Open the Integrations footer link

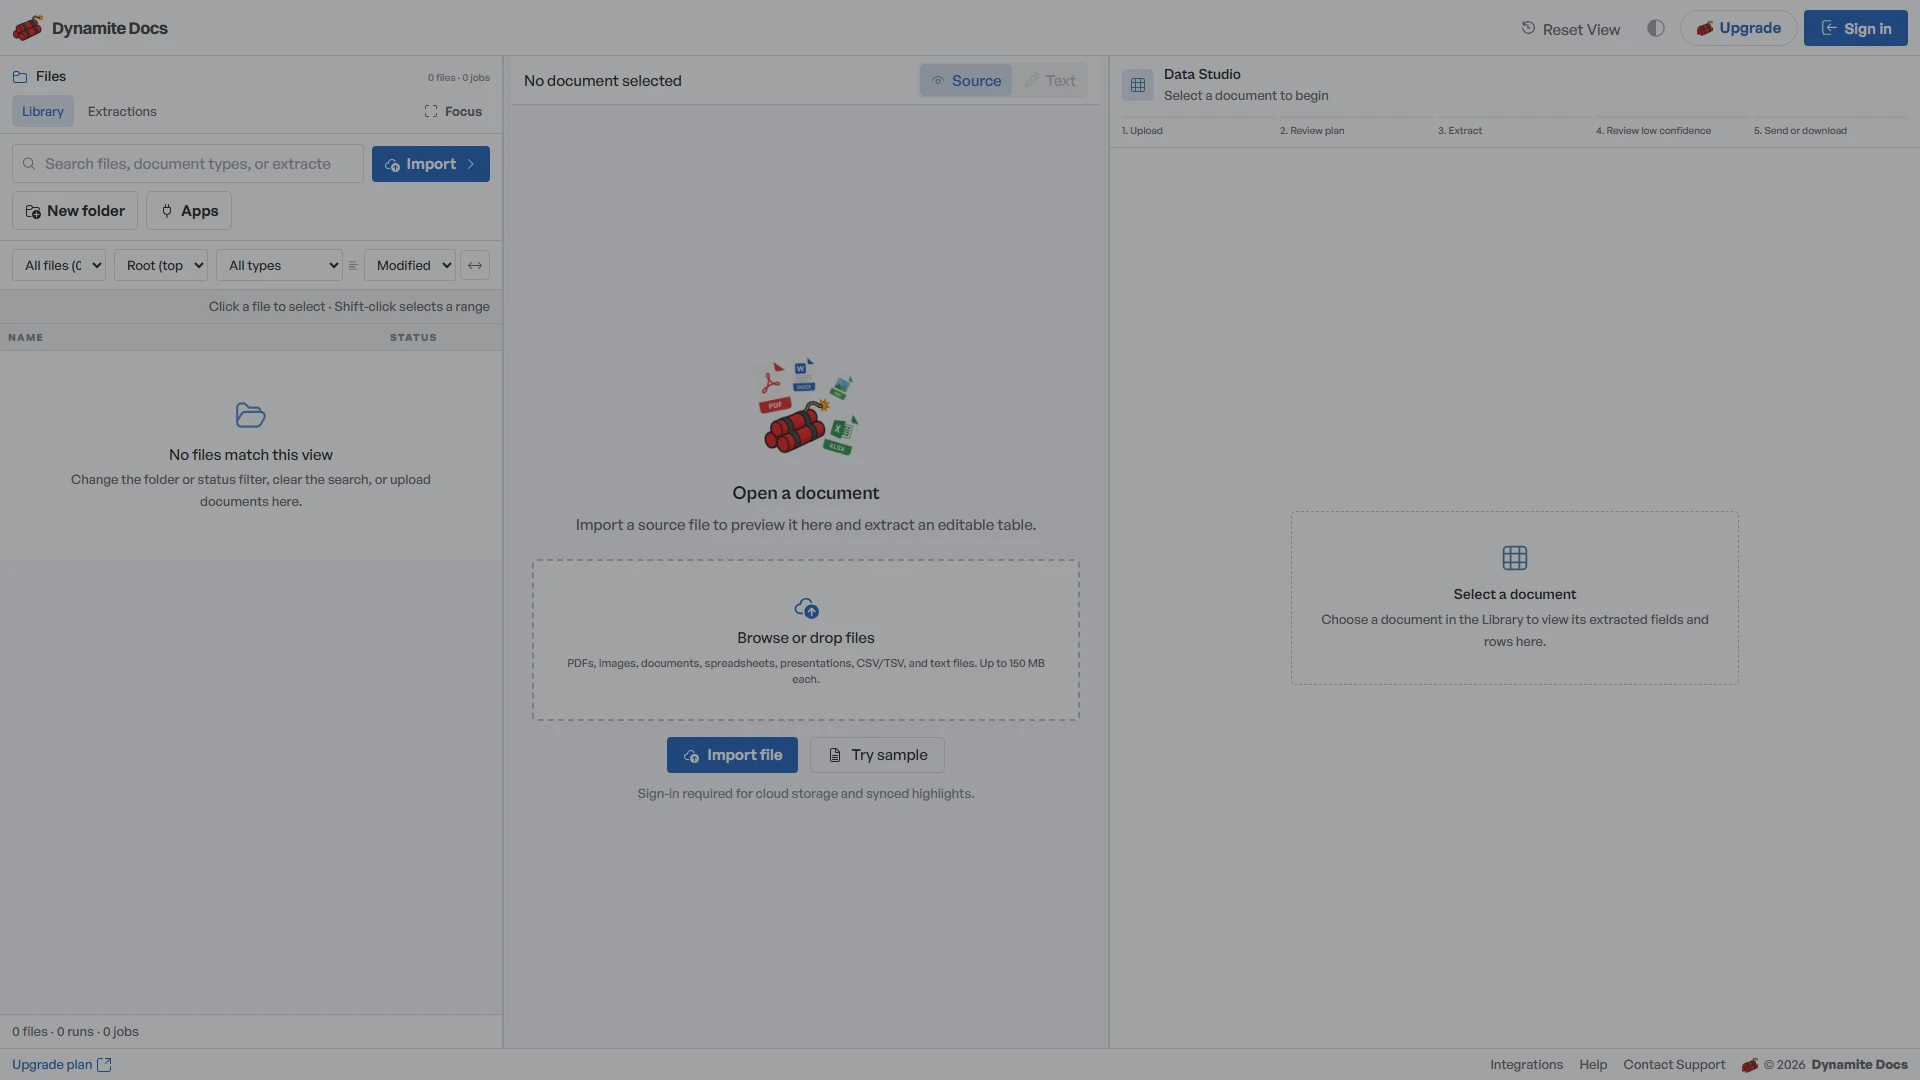[x=1526, y=1065]
